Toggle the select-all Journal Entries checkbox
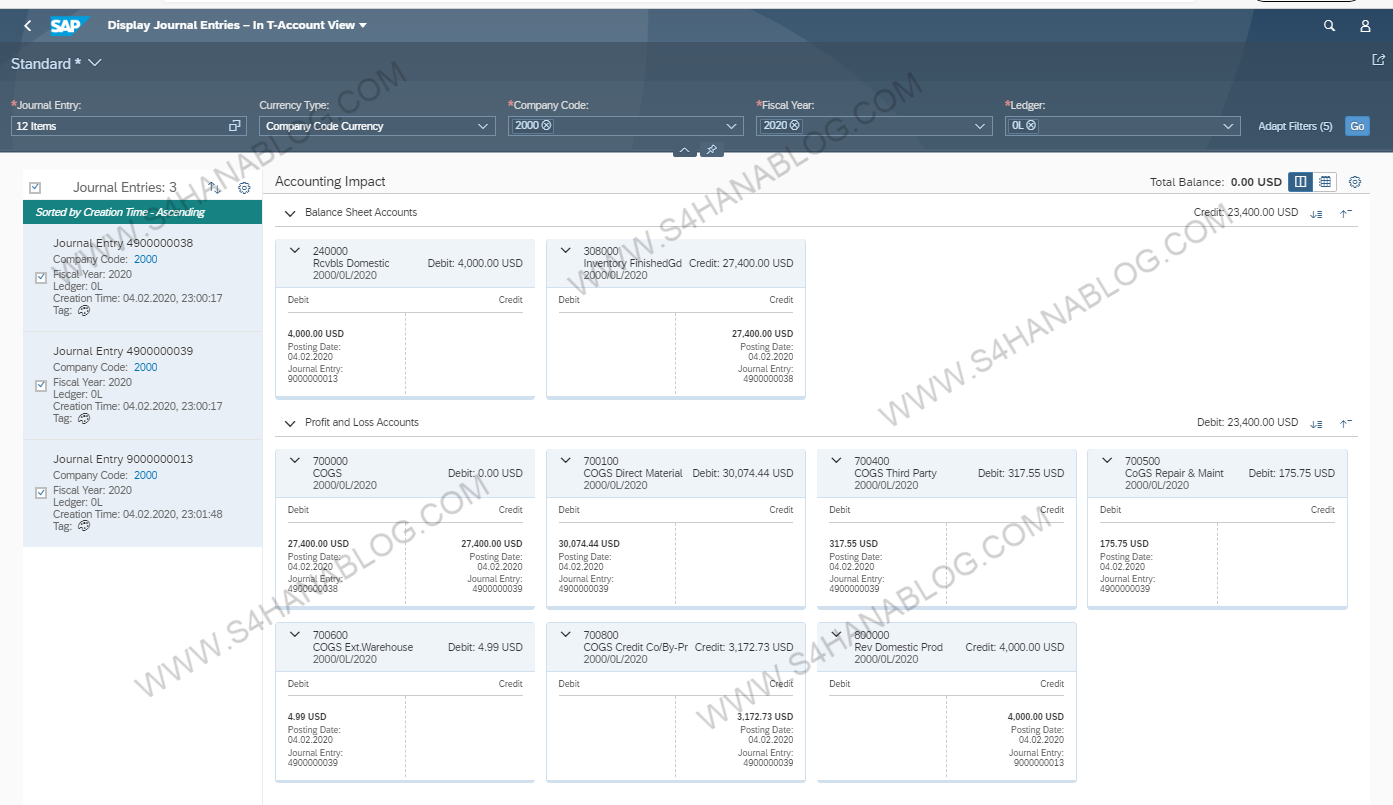 tap(35, 188)
